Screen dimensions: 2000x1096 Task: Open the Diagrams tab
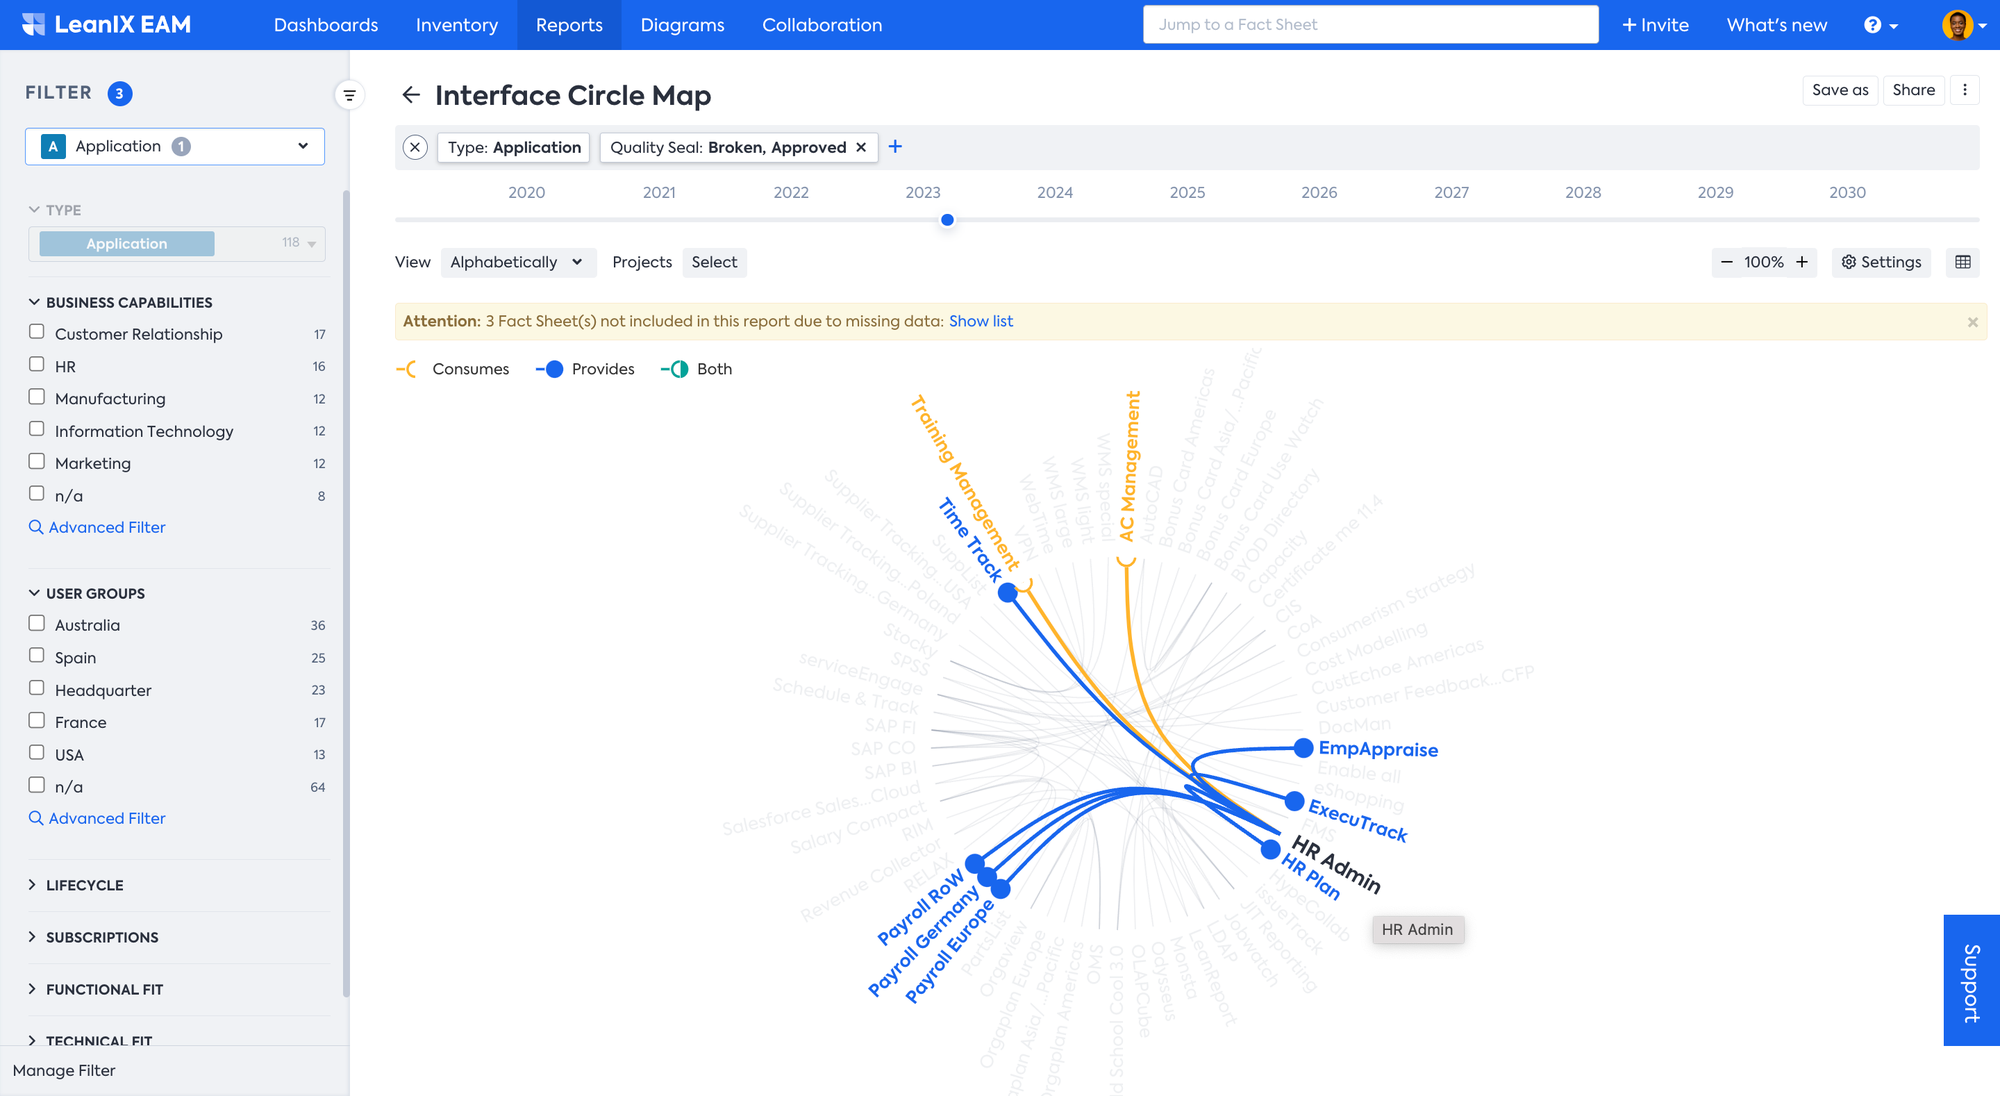[682, 25]
